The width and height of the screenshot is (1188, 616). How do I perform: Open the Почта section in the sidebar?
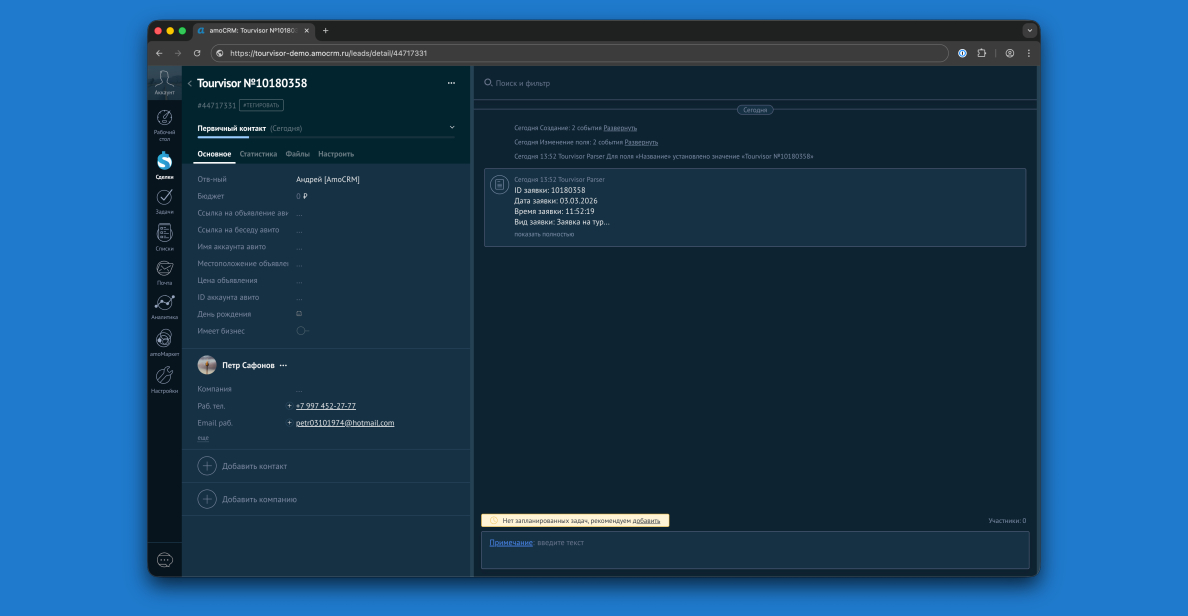click(x=164, y=268)
